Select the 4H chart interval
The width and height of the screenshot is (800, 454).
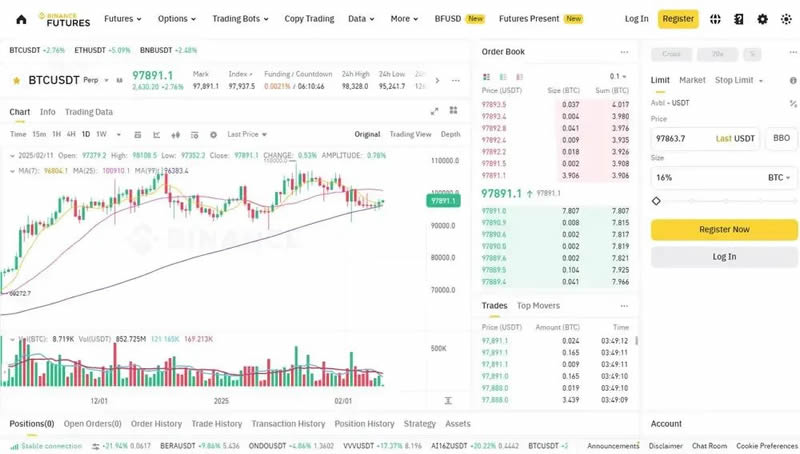click(71, 134)
